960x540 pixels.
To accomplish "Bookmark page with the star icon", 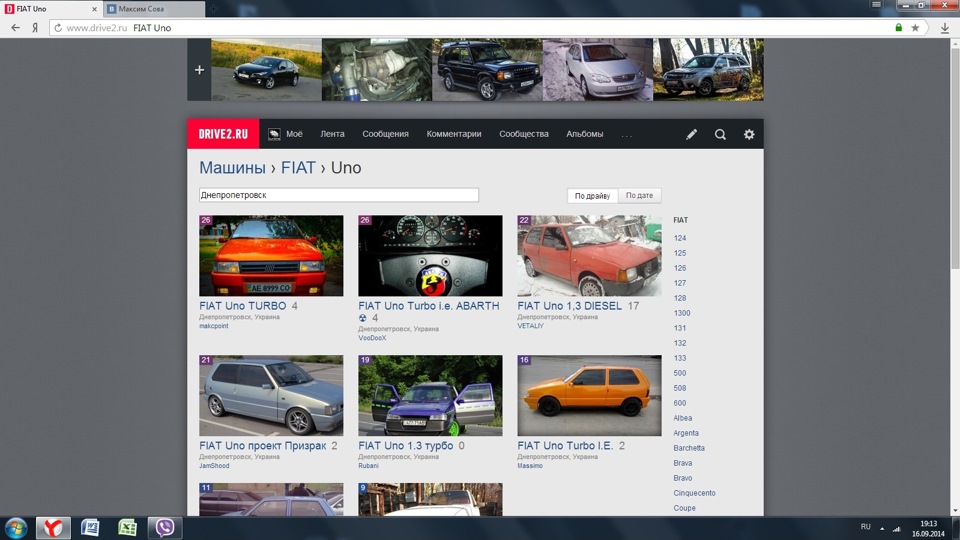I will click(915, 28).
